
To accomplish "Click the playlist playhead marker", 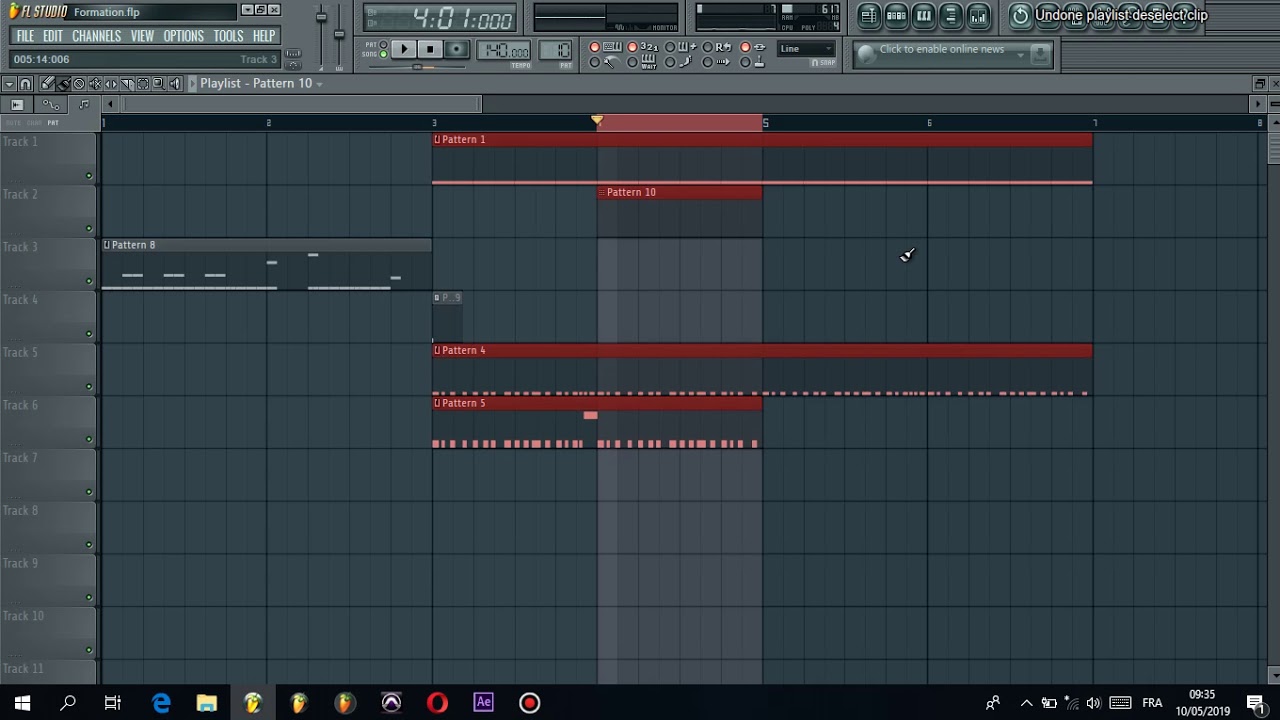I will (x=597, y=121).
